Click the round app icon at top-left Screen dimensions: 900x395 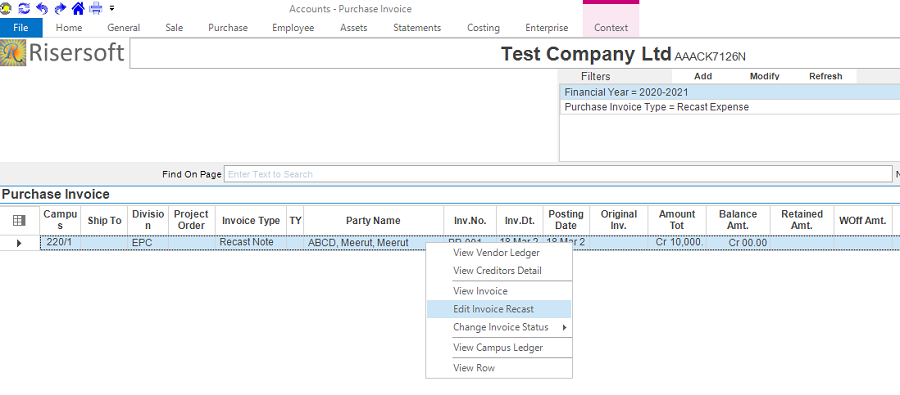pyautogui.click(x=5, y=8)
